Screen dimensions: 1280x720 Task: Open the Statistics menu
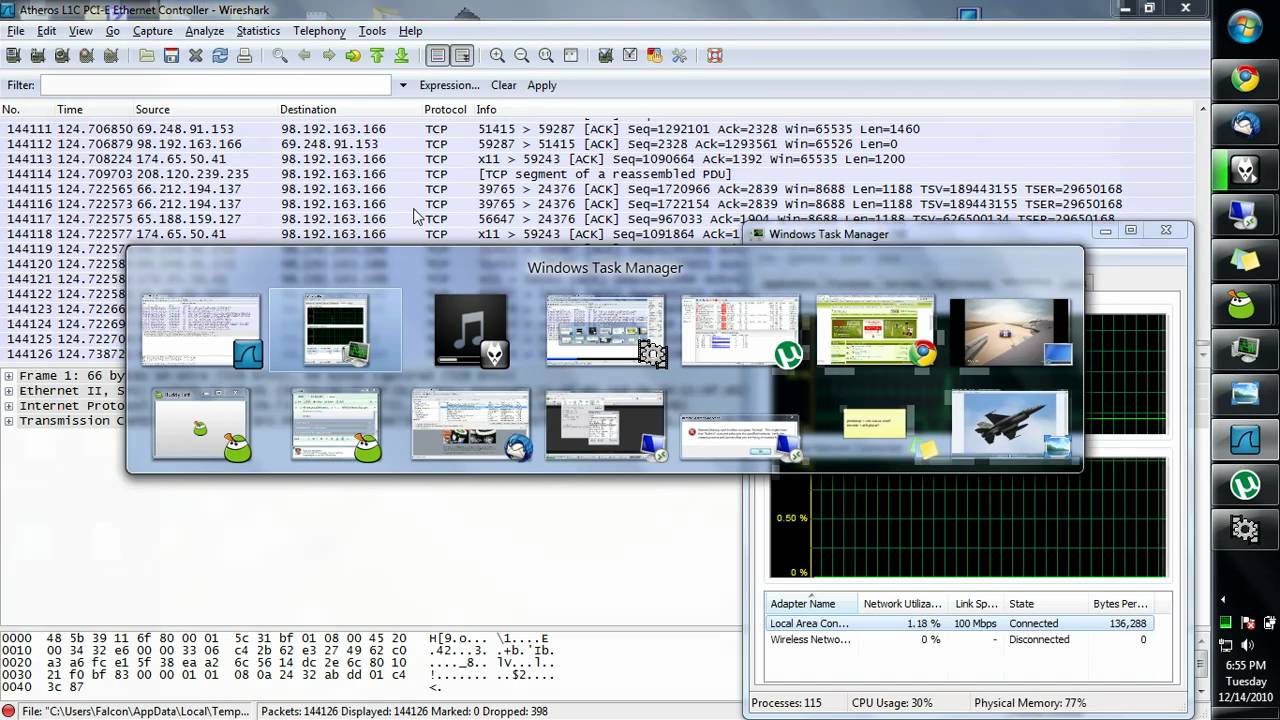(x=258, y=31)
